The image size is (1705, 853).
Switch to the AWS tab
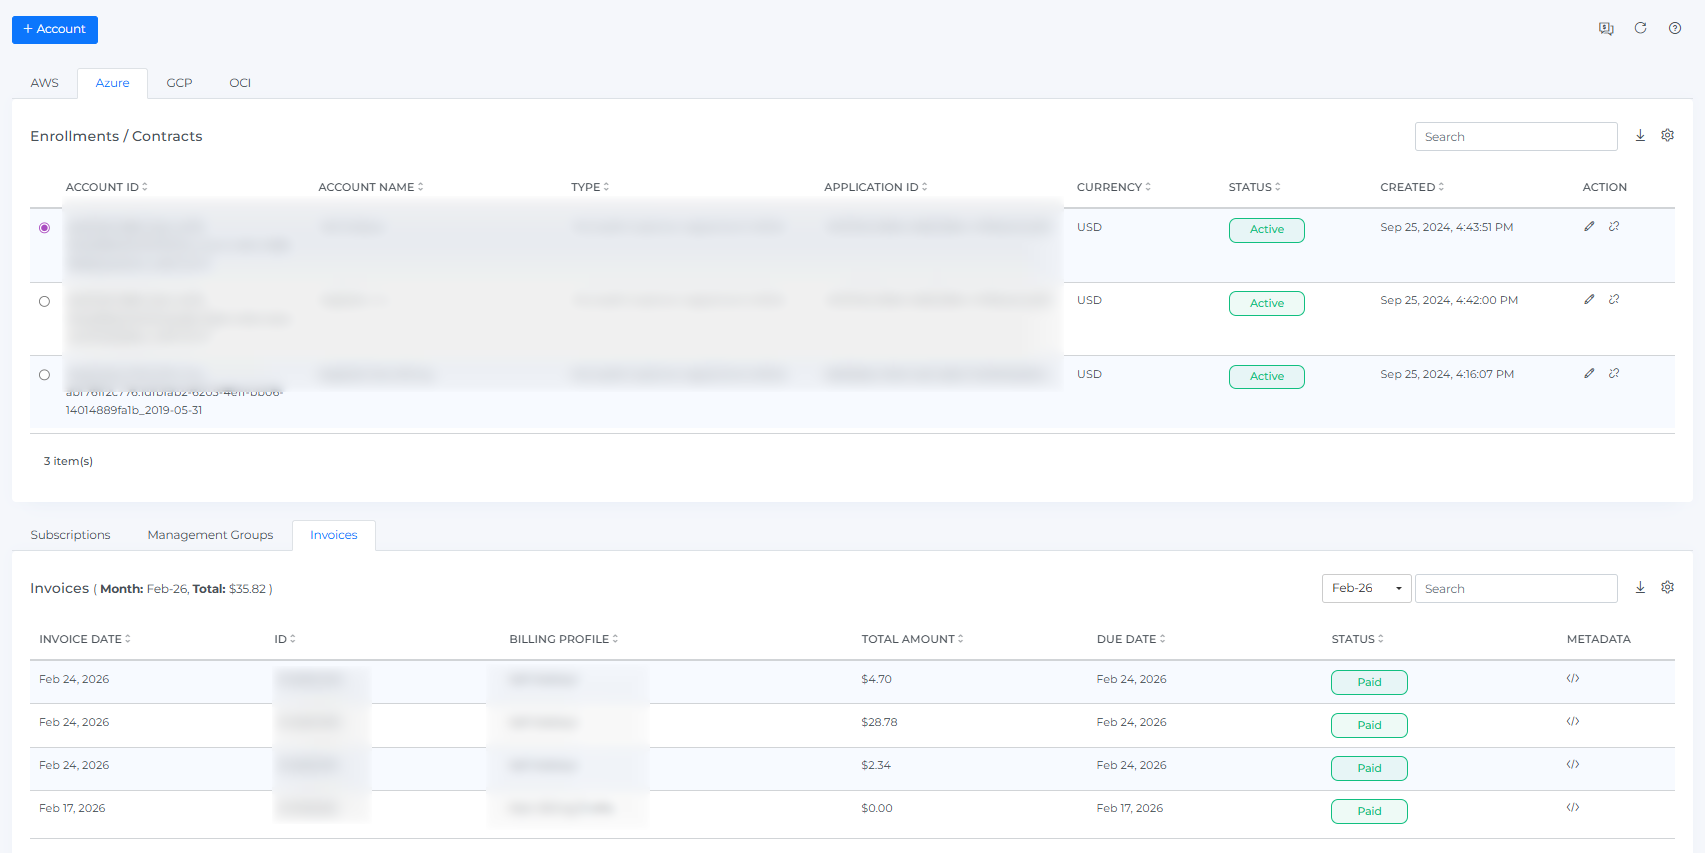click(x=45, y=83)
